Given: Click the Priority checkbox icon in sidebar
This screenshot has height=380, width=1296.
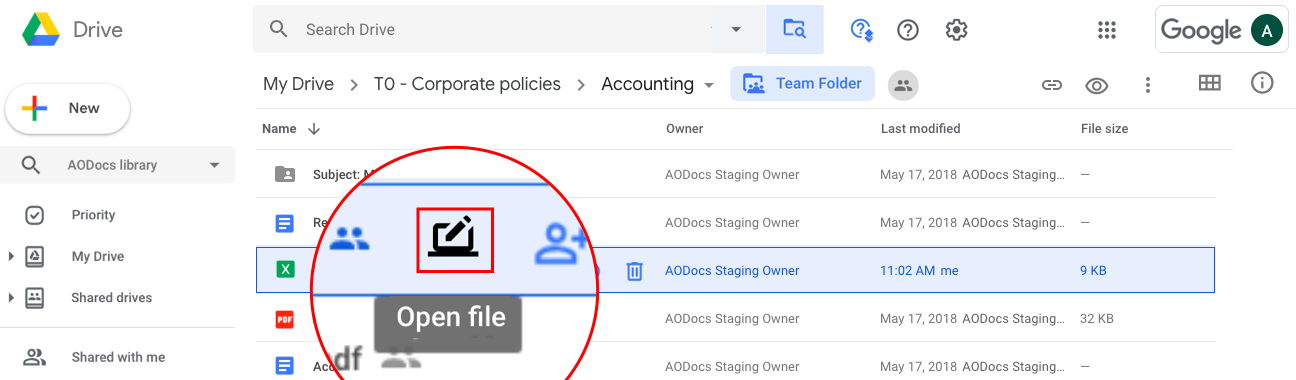Looking at the screenshot, I should tap(34, 215).
